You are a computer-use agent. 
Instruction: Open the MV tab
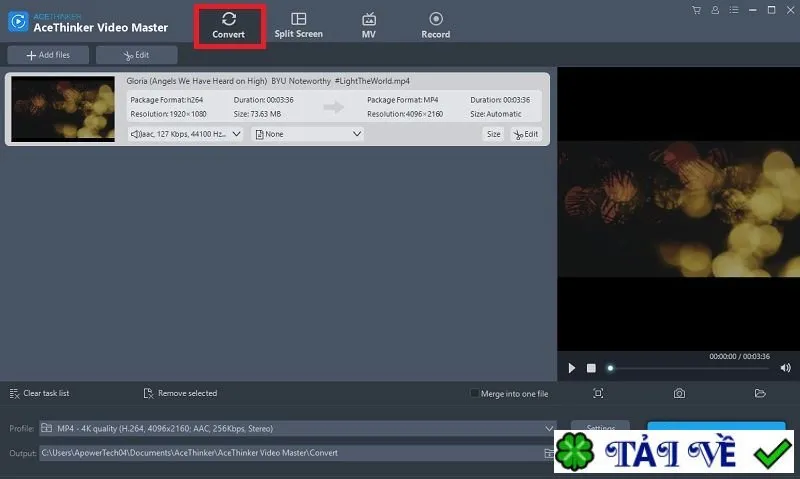click(368, 25)
